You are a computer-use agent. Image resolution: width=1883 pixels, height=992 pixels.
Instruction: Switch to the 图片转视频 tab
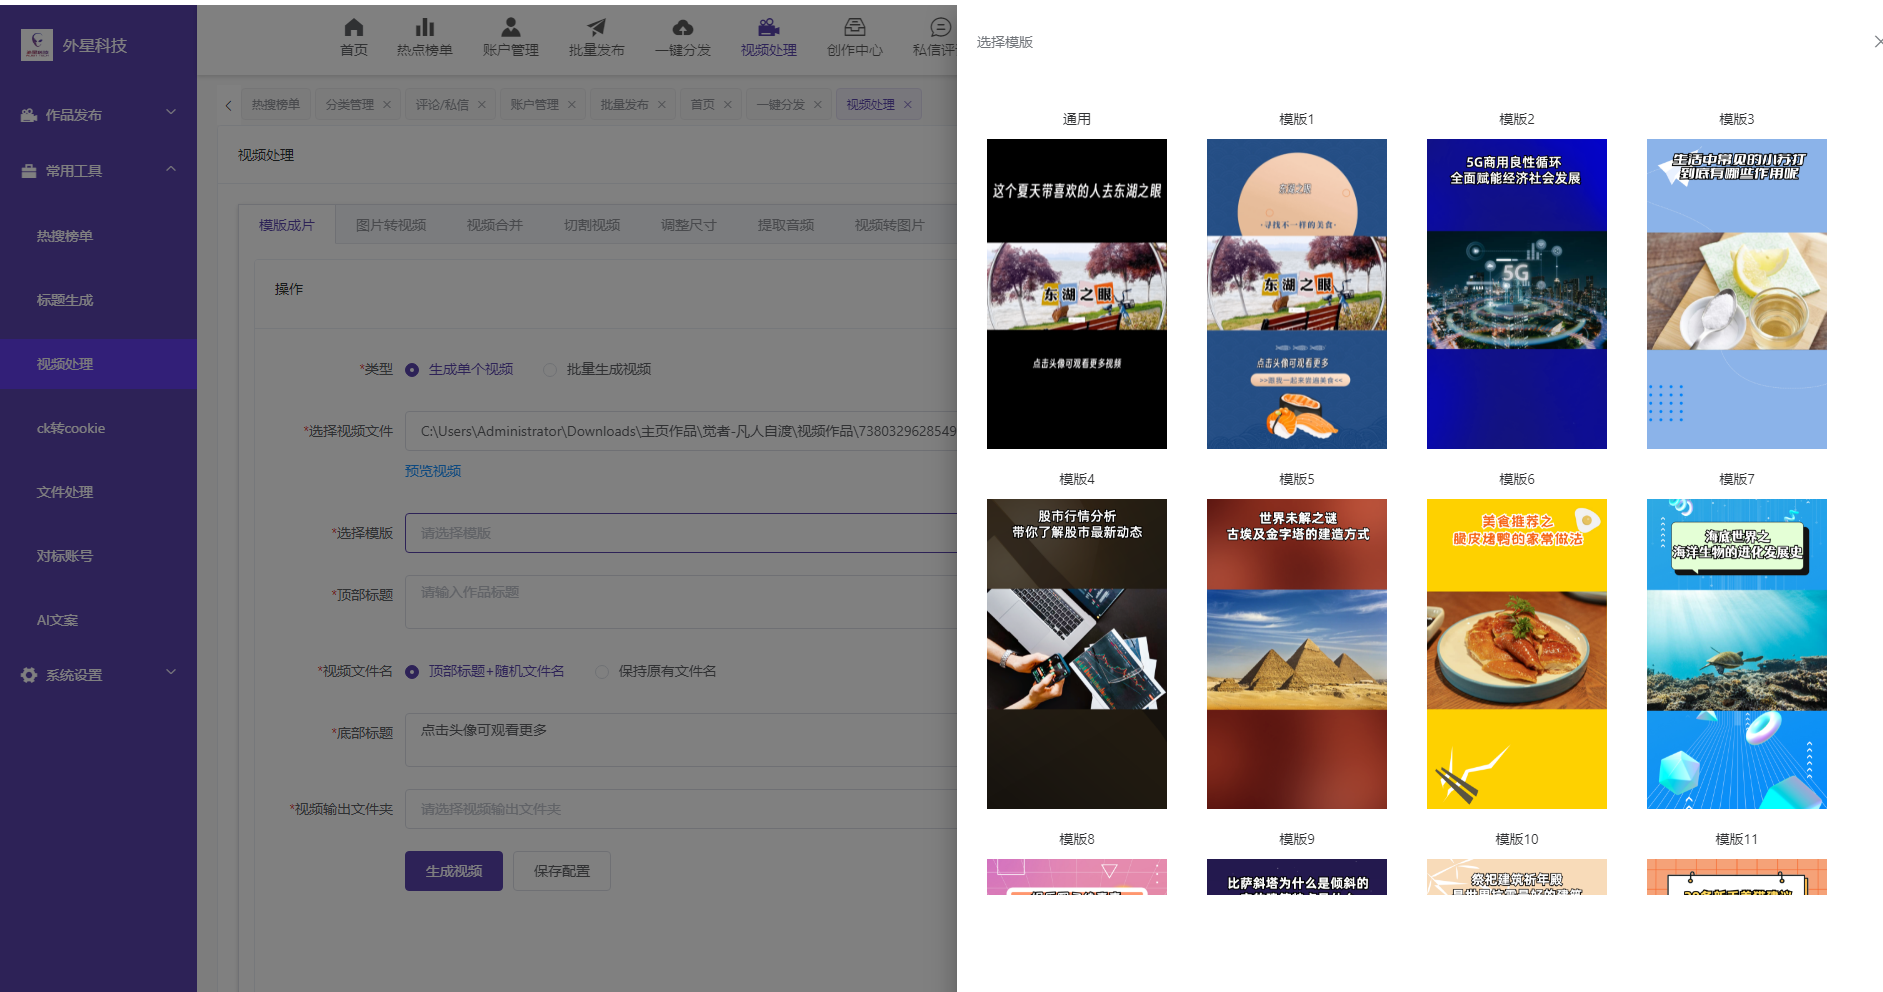[391, 225]
